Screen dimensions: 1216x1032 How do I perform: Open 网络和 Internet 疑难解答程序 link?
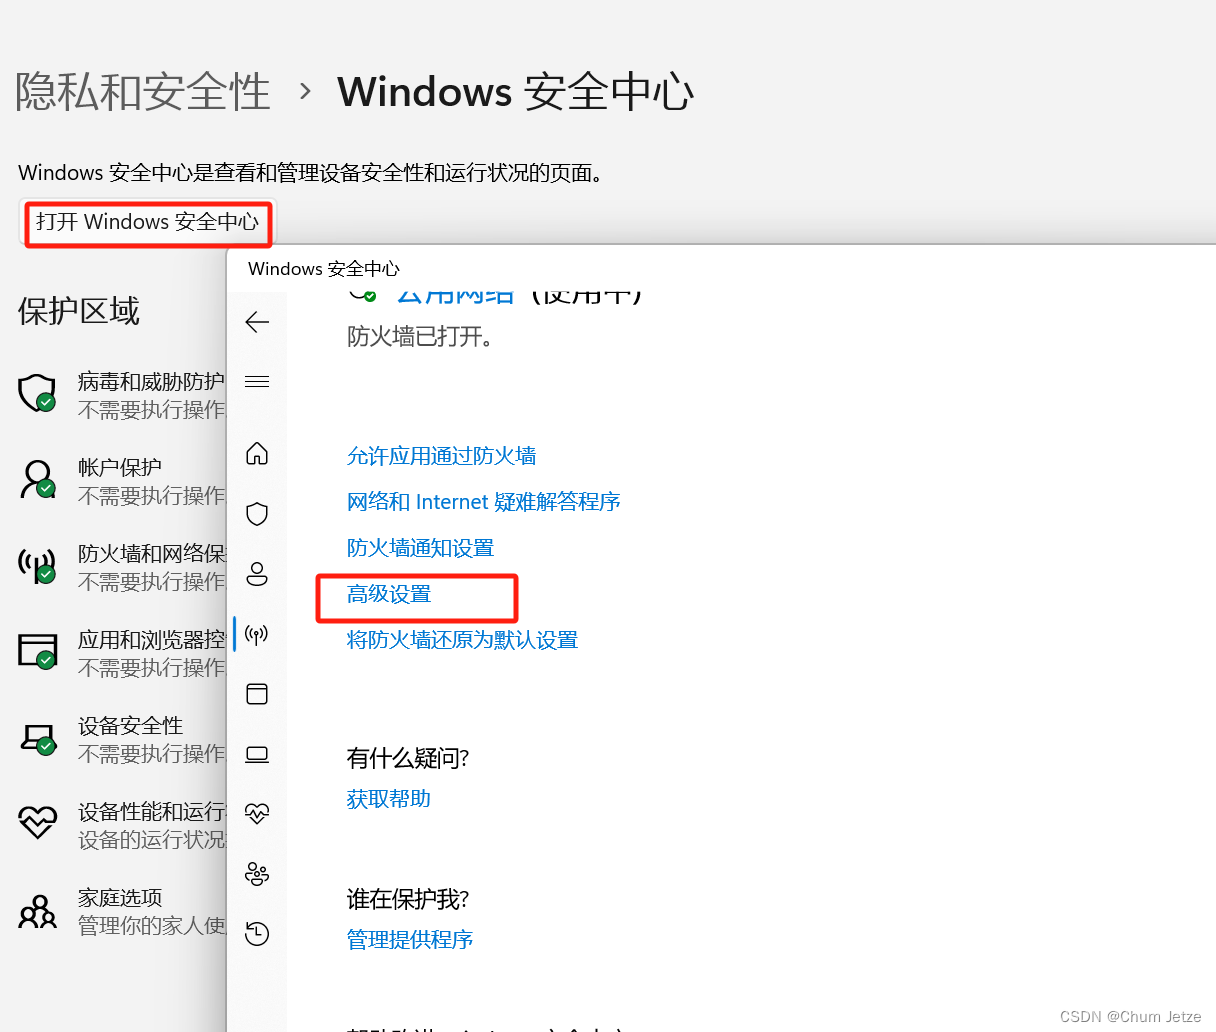tap(483, 502)
